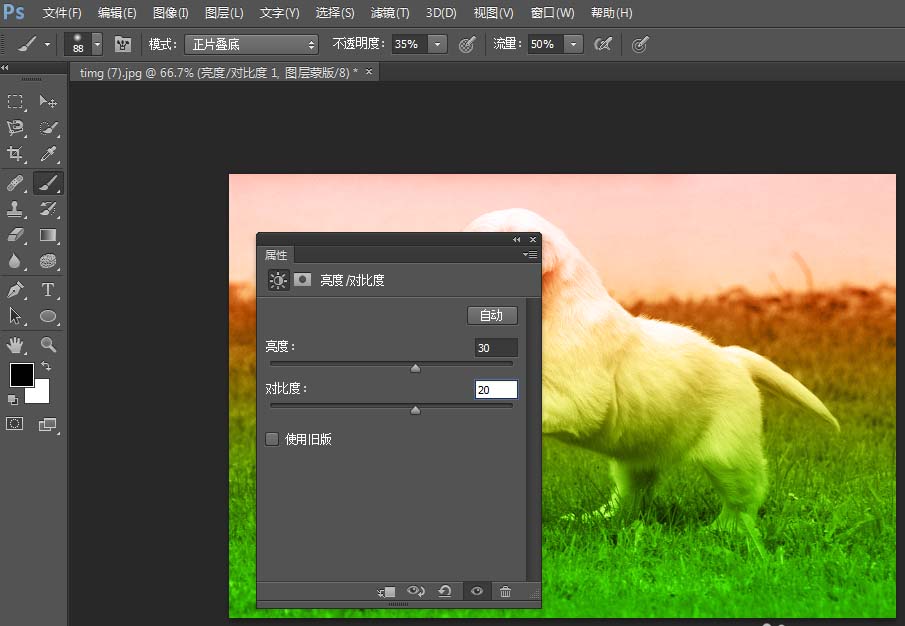Select the Rectangular Marquee tool
The image size is (905, 626).
16,102
